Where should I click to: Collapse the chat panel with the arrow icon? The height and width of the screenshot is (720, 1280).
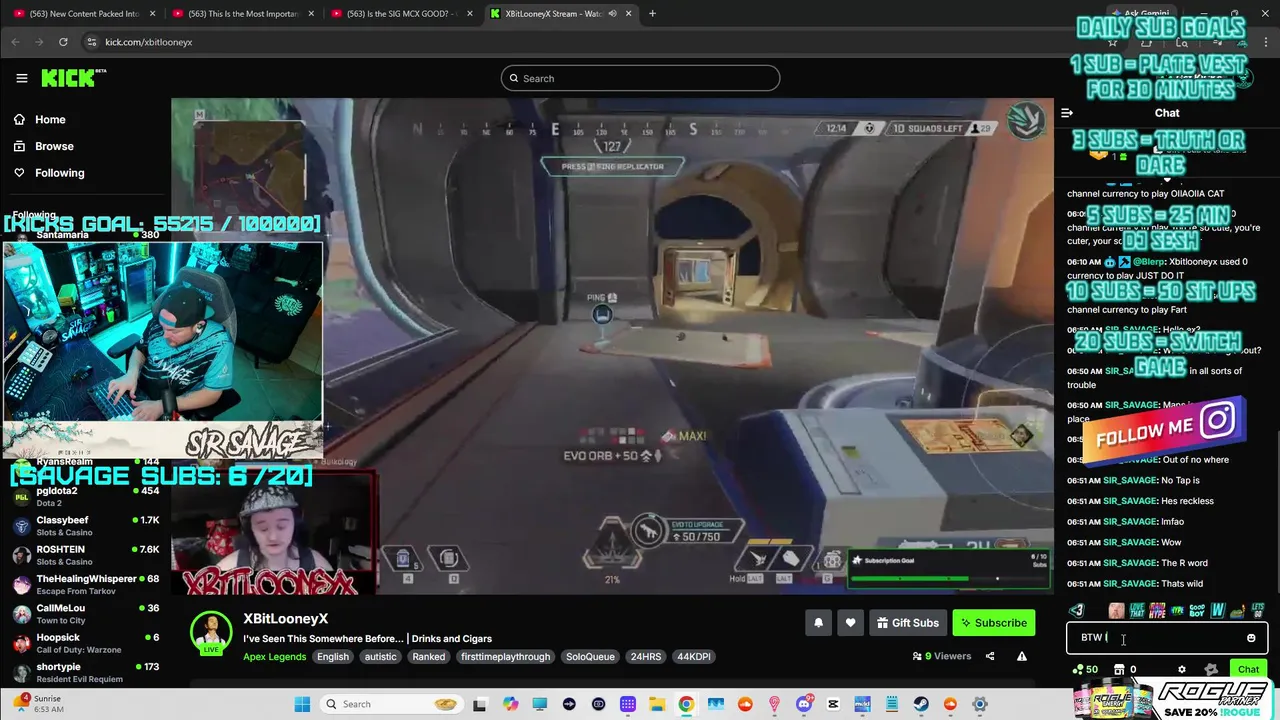point(1067,113)
